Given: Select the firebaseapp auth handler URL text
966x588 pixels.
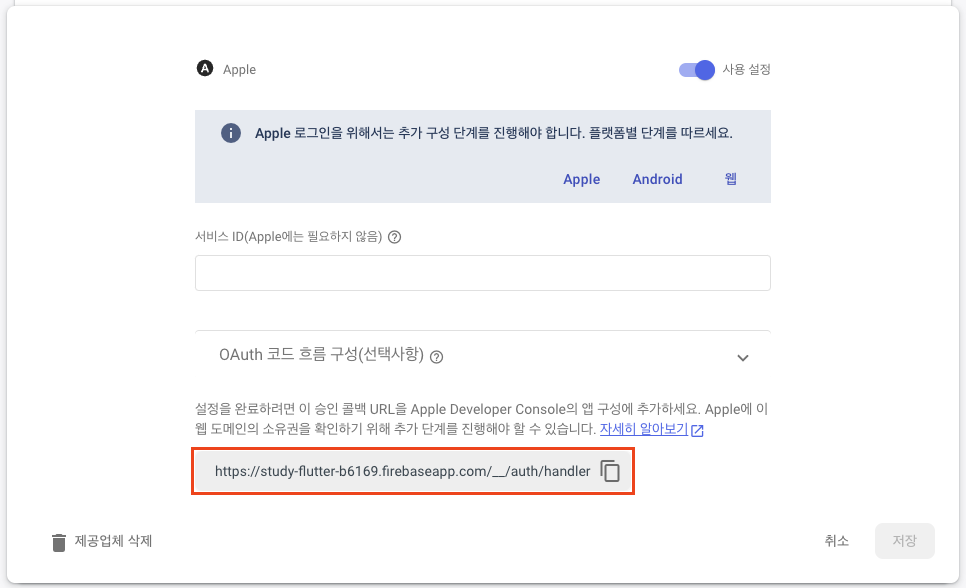Looking at the screenshot, I should tap(402, 472).
